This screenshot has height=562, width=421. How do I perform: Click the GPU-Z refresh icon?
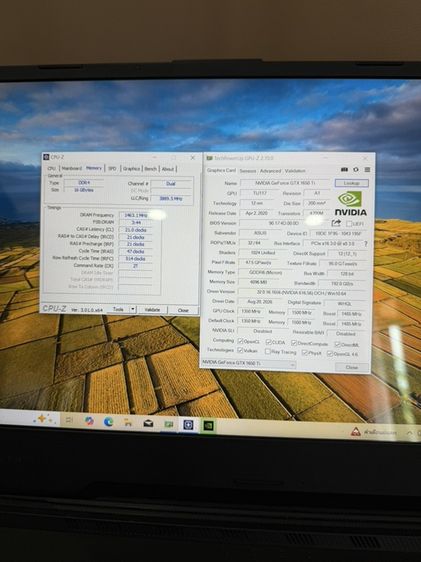[x=356, y=170]
